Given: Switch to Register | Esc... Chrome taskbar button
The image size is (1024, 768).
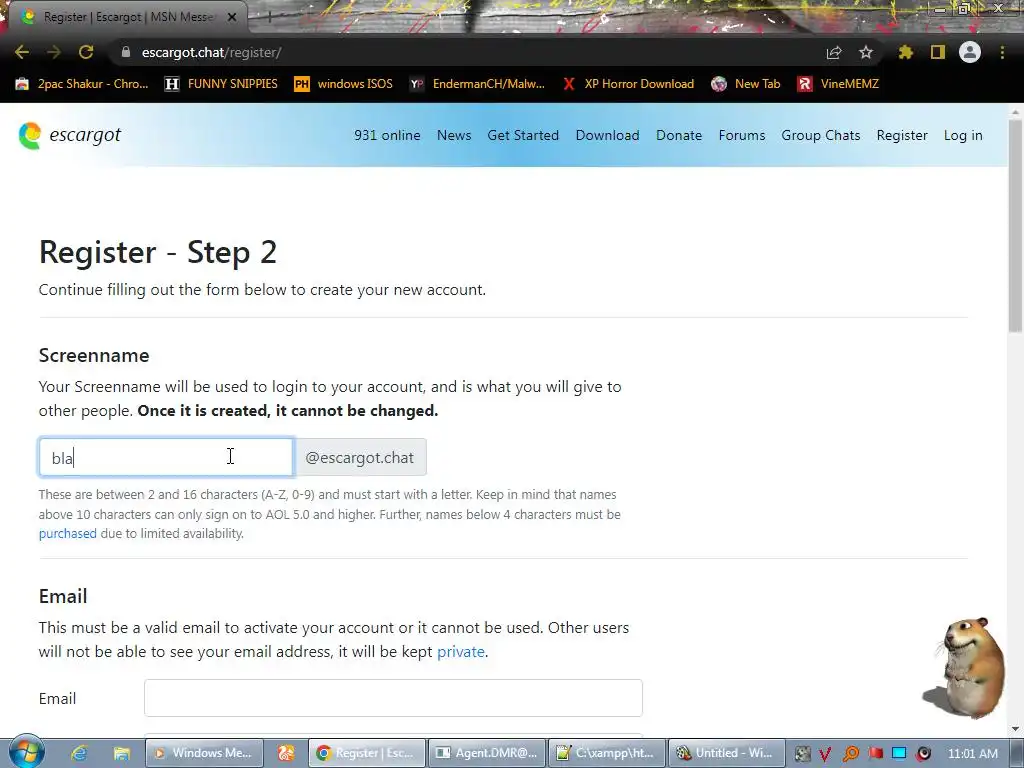Looking at the screenshot, I should pos(367,753).
